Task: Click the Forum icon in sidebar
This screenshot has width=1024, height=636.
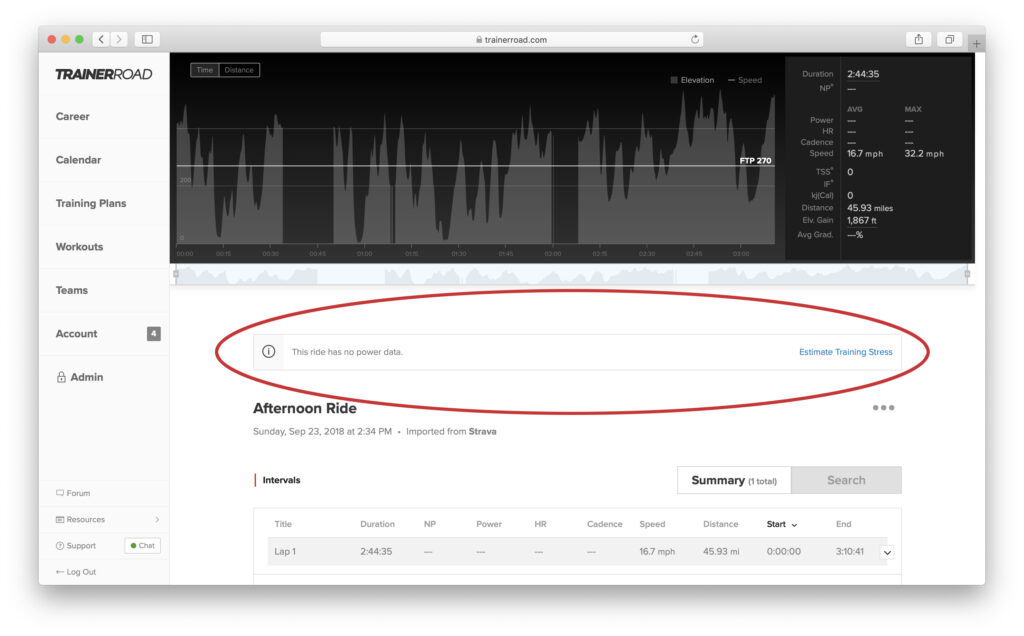Action: click(x=62, y=492)
